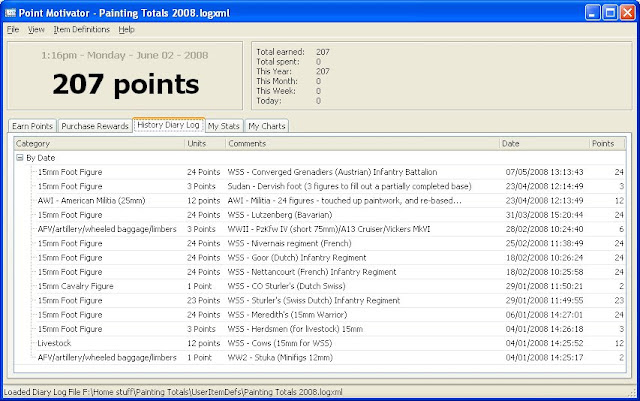Click the "23 Points" units cell

(x=203, y=301)
